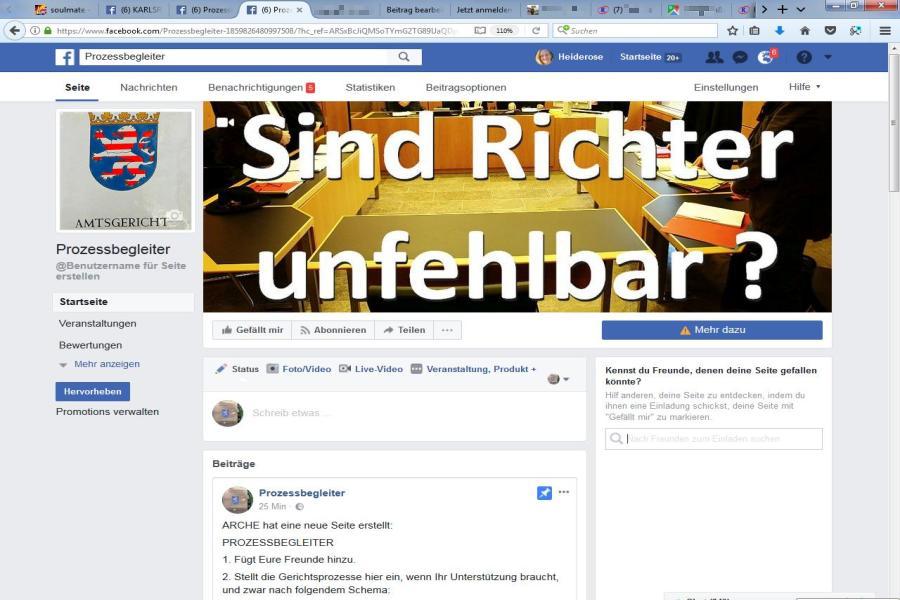Click the Teilen button

point(404,330)
